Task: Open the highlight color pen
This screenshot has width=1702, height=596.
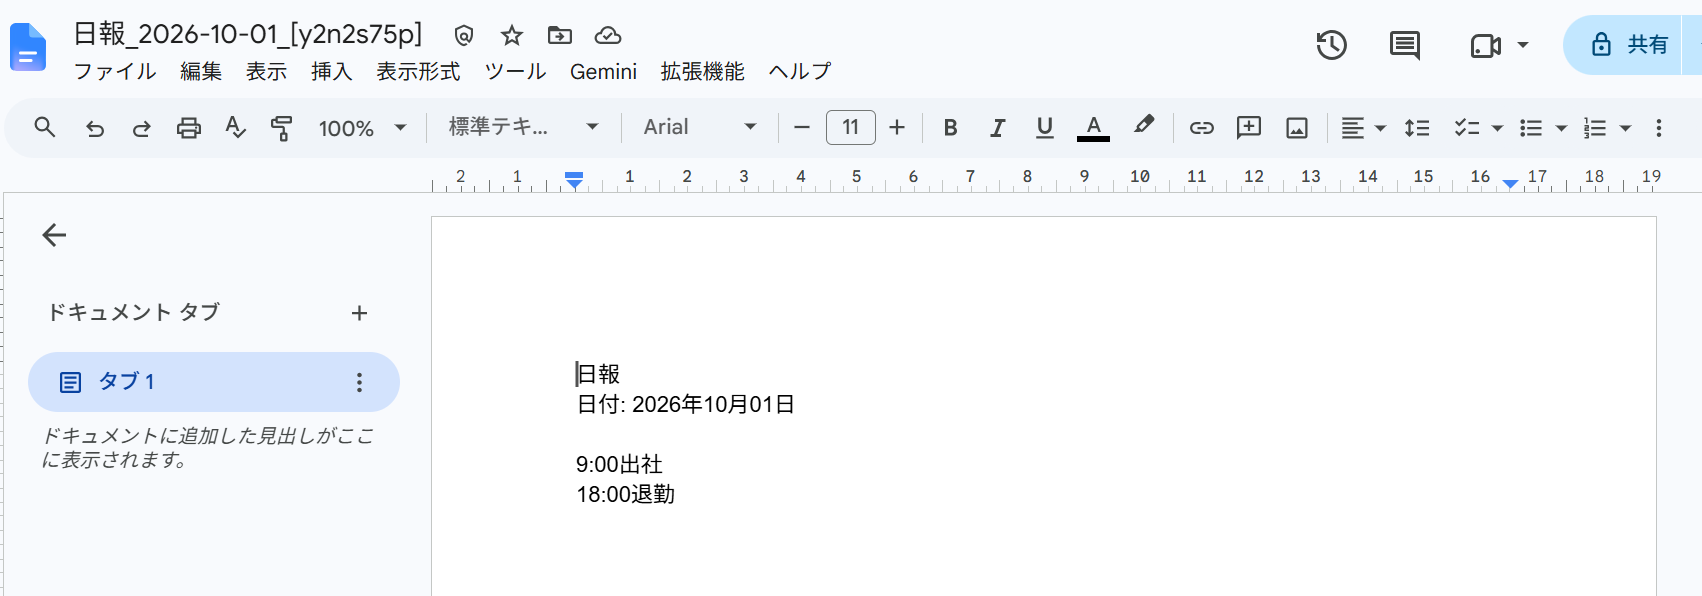Action: pos(1144,126)
